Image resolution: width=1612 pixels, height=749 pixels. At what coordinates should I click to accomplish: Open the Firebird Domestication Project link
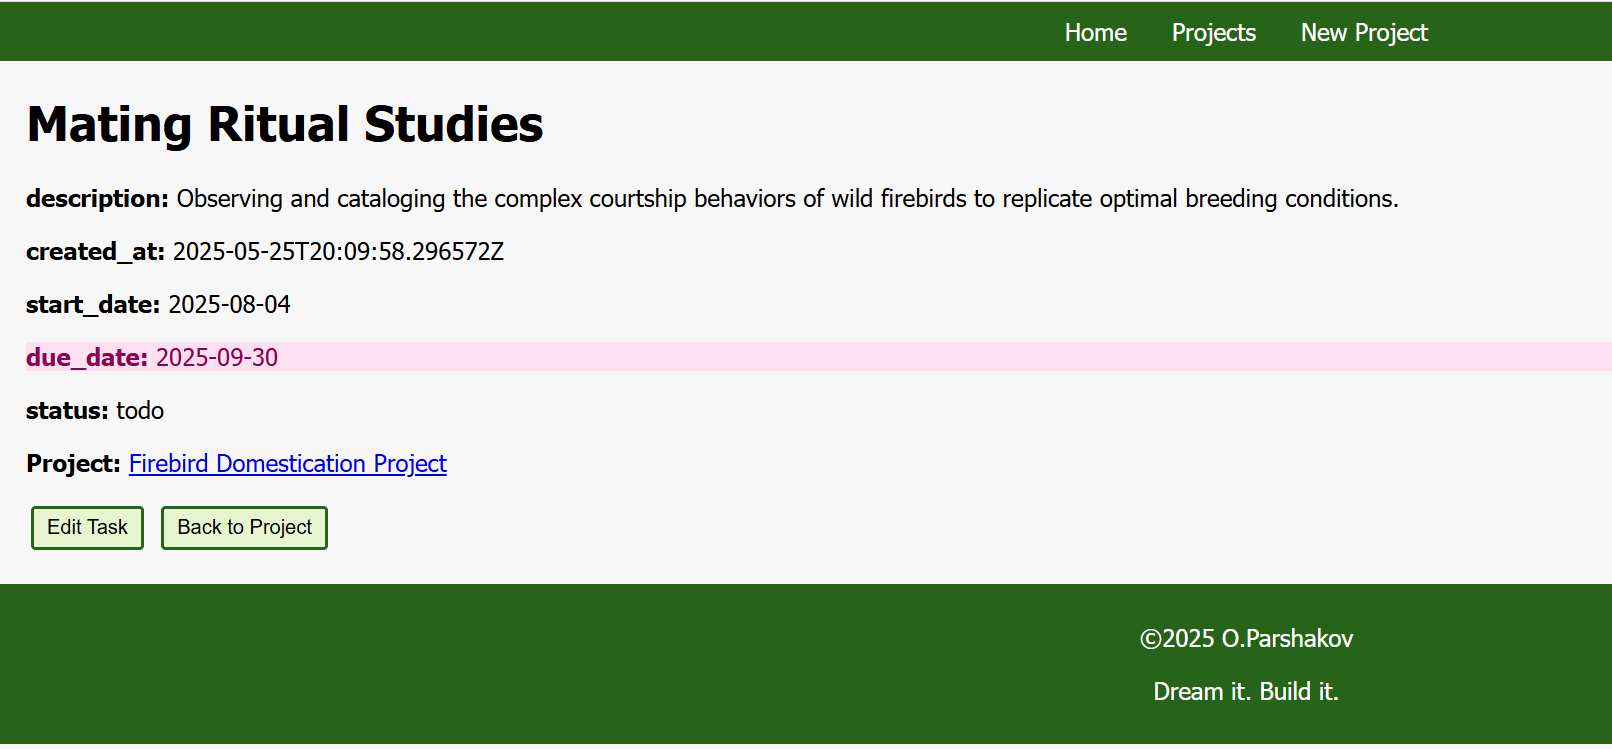coord(287,464)
